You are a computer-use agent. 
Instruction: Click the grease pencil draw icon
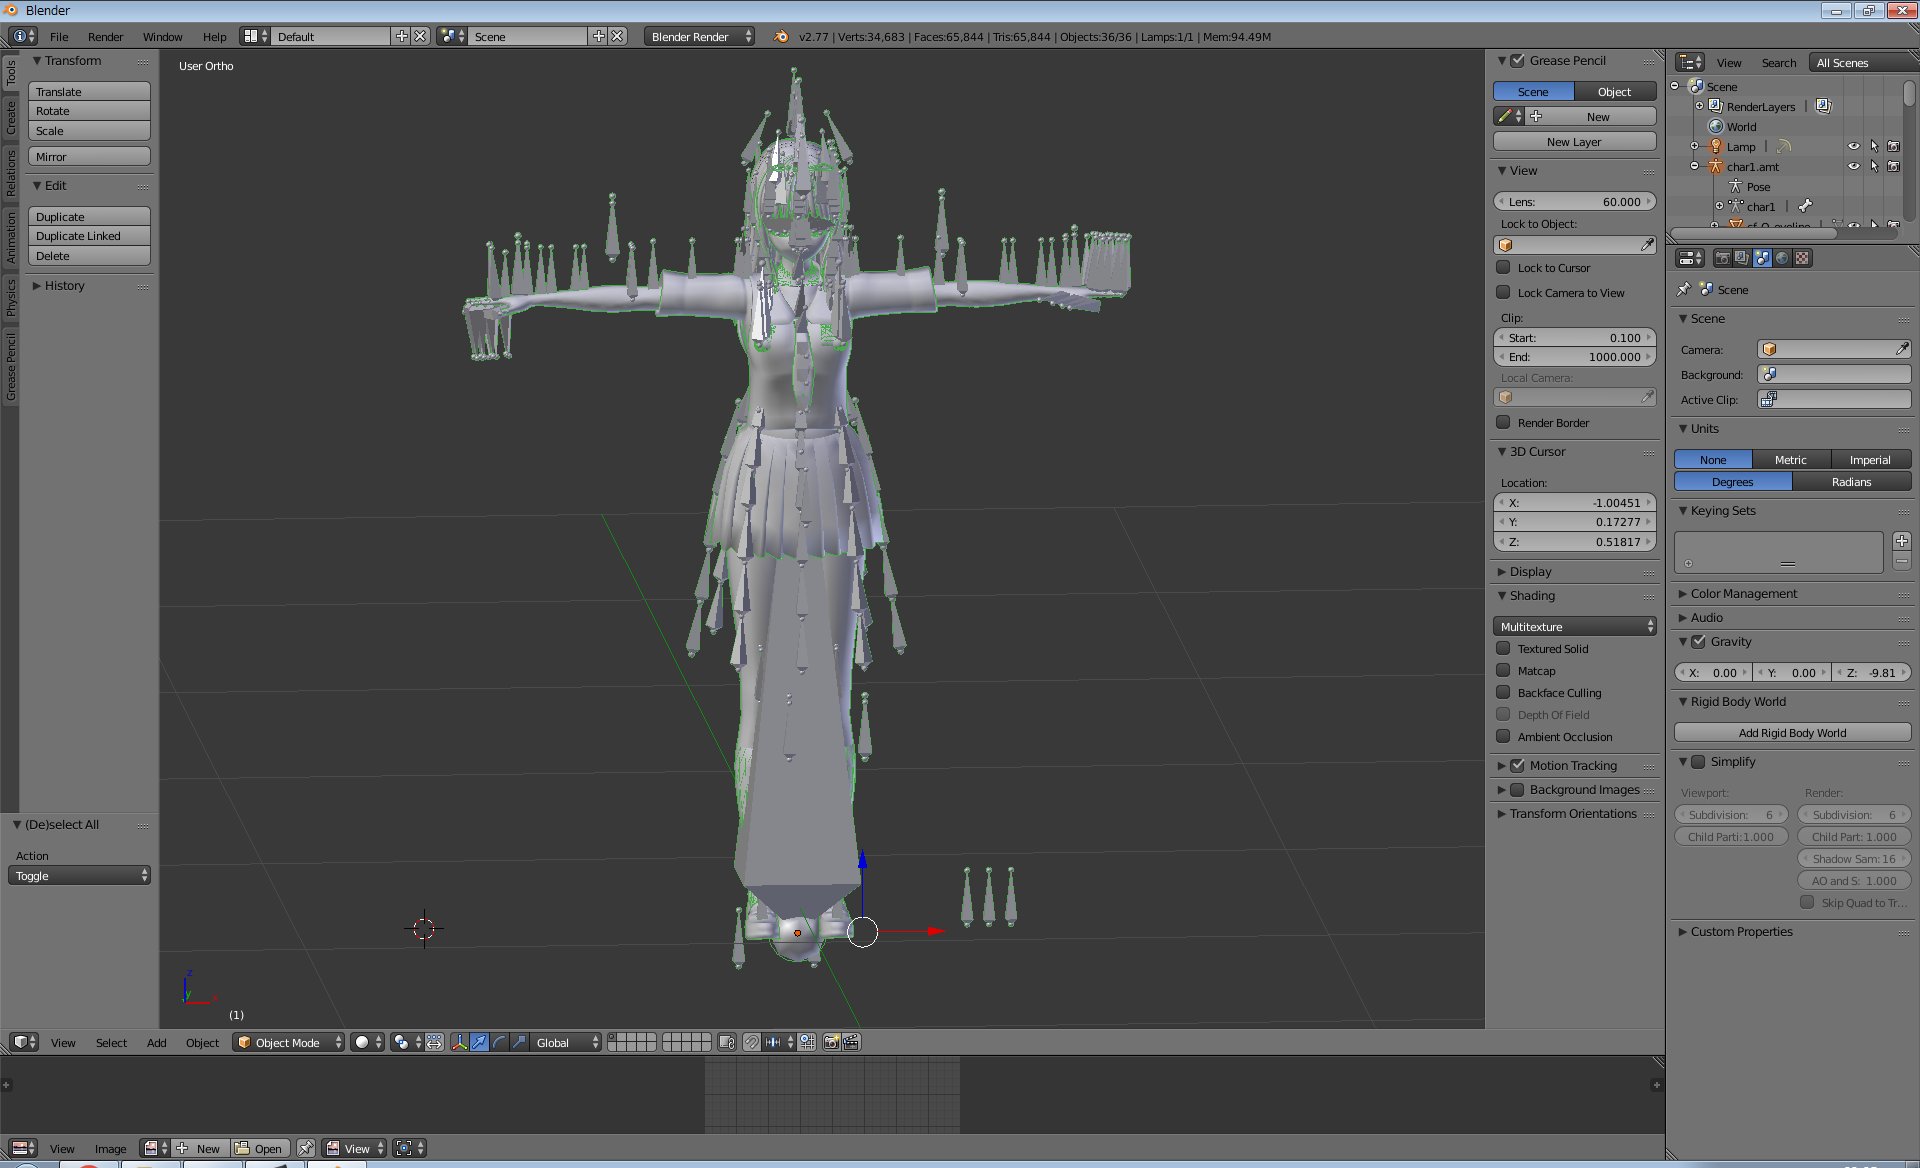1505,116
